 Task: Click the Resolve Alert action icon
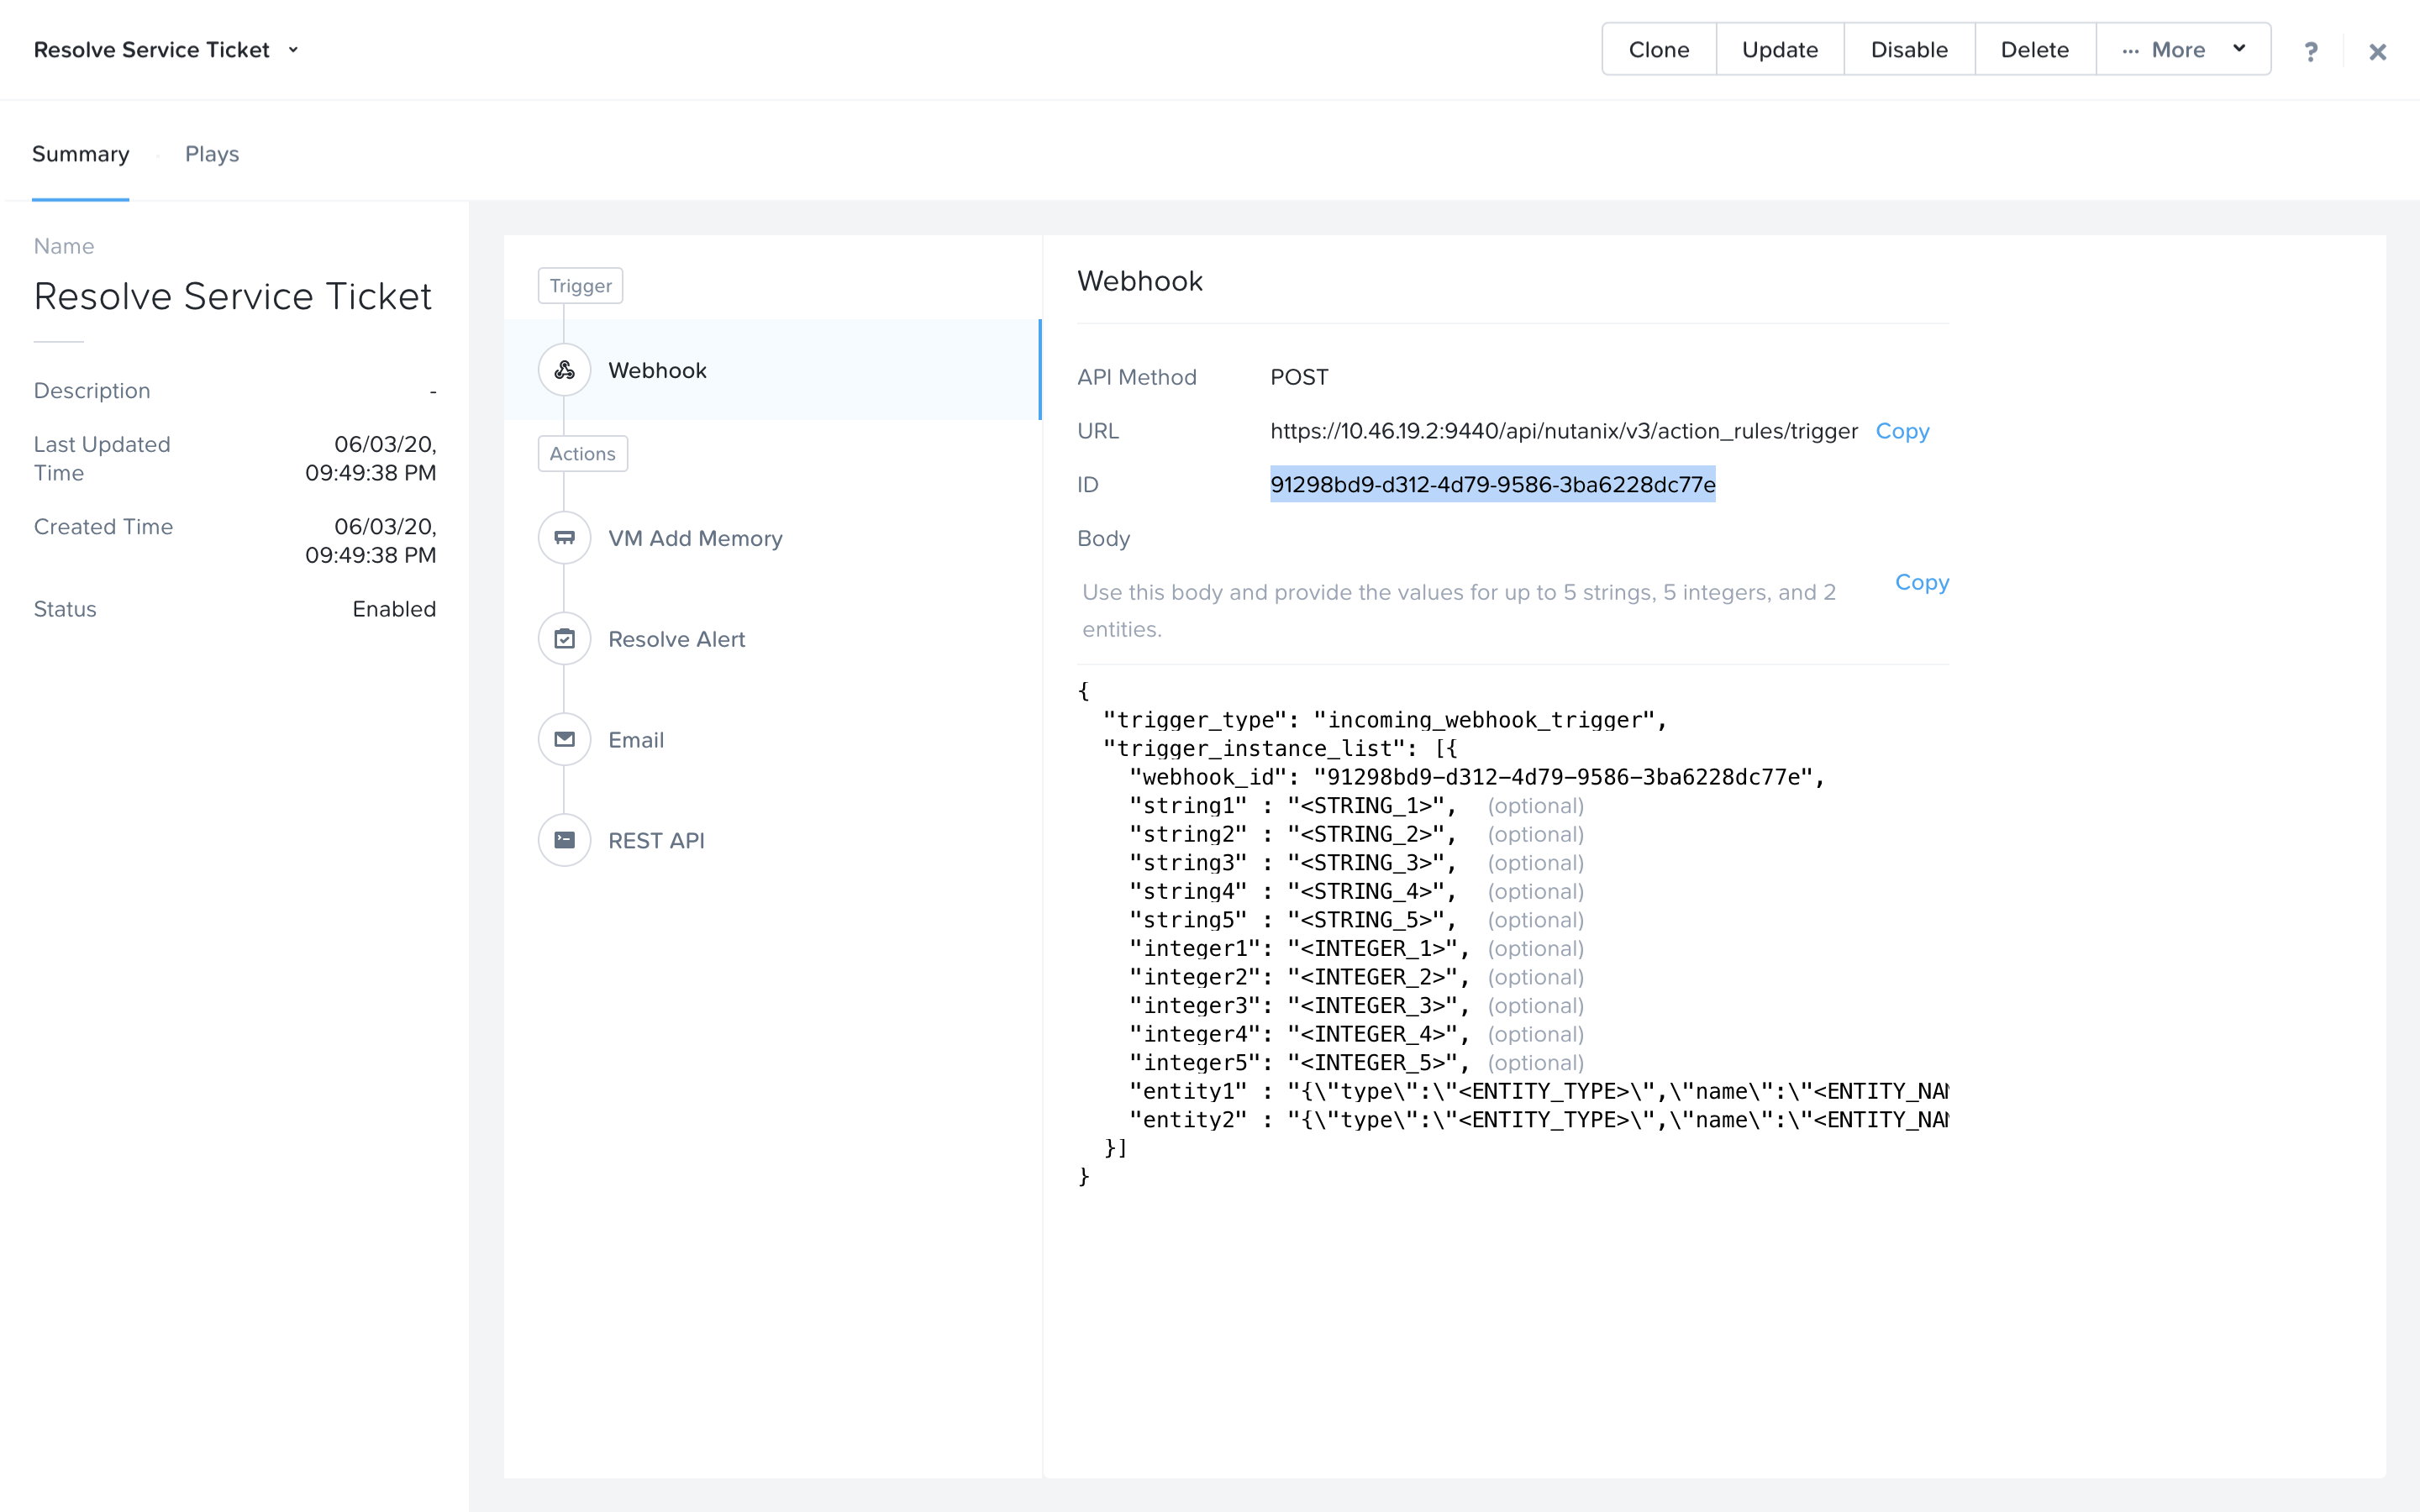564,639
